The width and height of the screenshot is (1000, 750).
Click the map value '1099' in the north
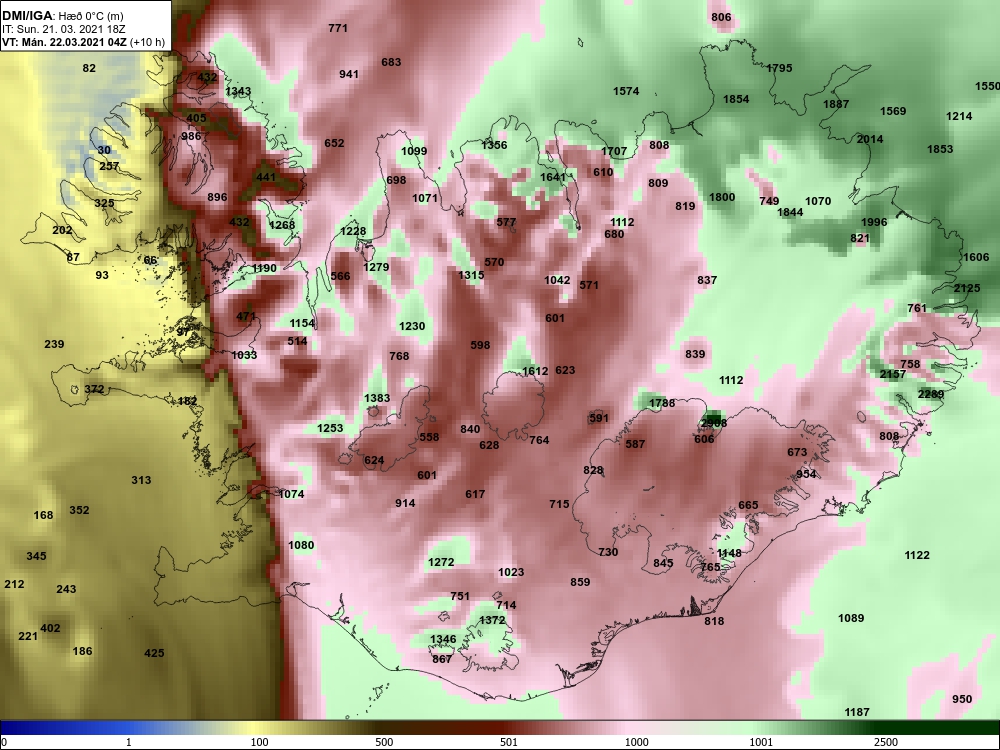[x=414, y=151]
